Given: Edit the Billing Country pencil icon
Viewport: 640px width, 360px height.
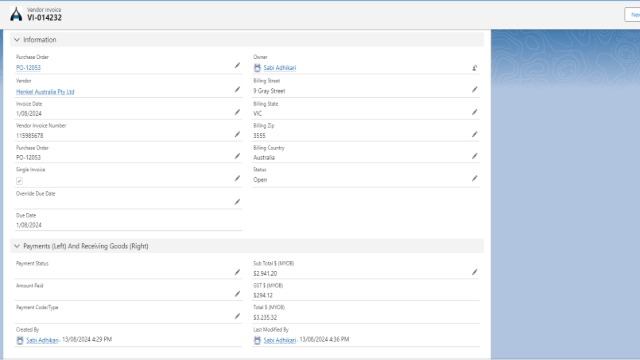Looking at the screenshot, I should click(x=474, y=156).
